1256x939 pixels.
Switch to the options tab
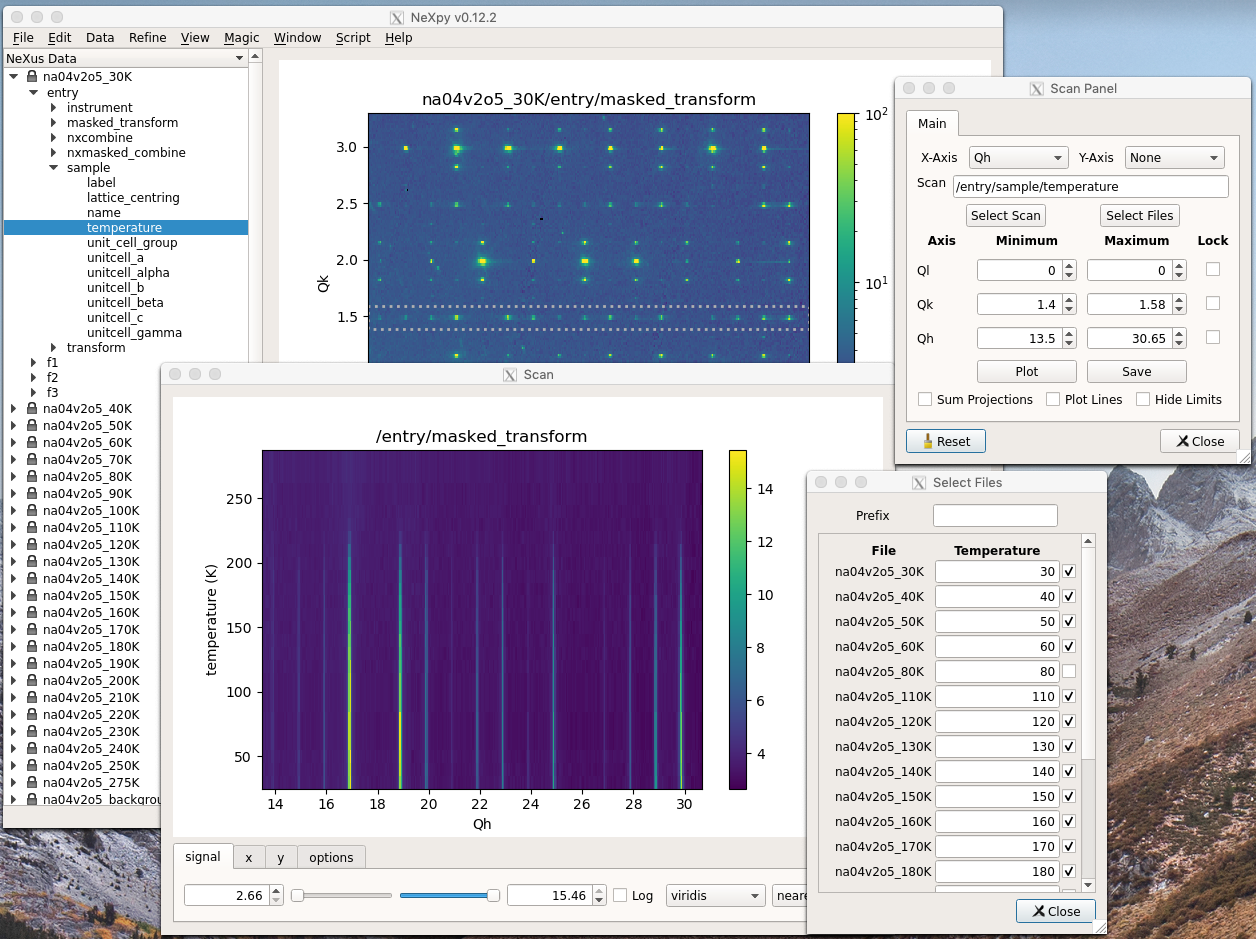pyautogui.click(x=331, y=857)
